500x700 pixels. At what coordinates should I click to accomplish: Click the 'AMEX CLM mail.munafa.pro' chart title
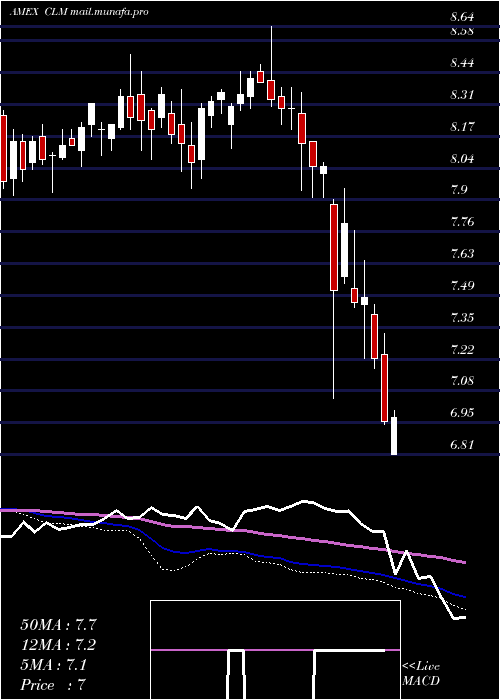click(79, 12)
